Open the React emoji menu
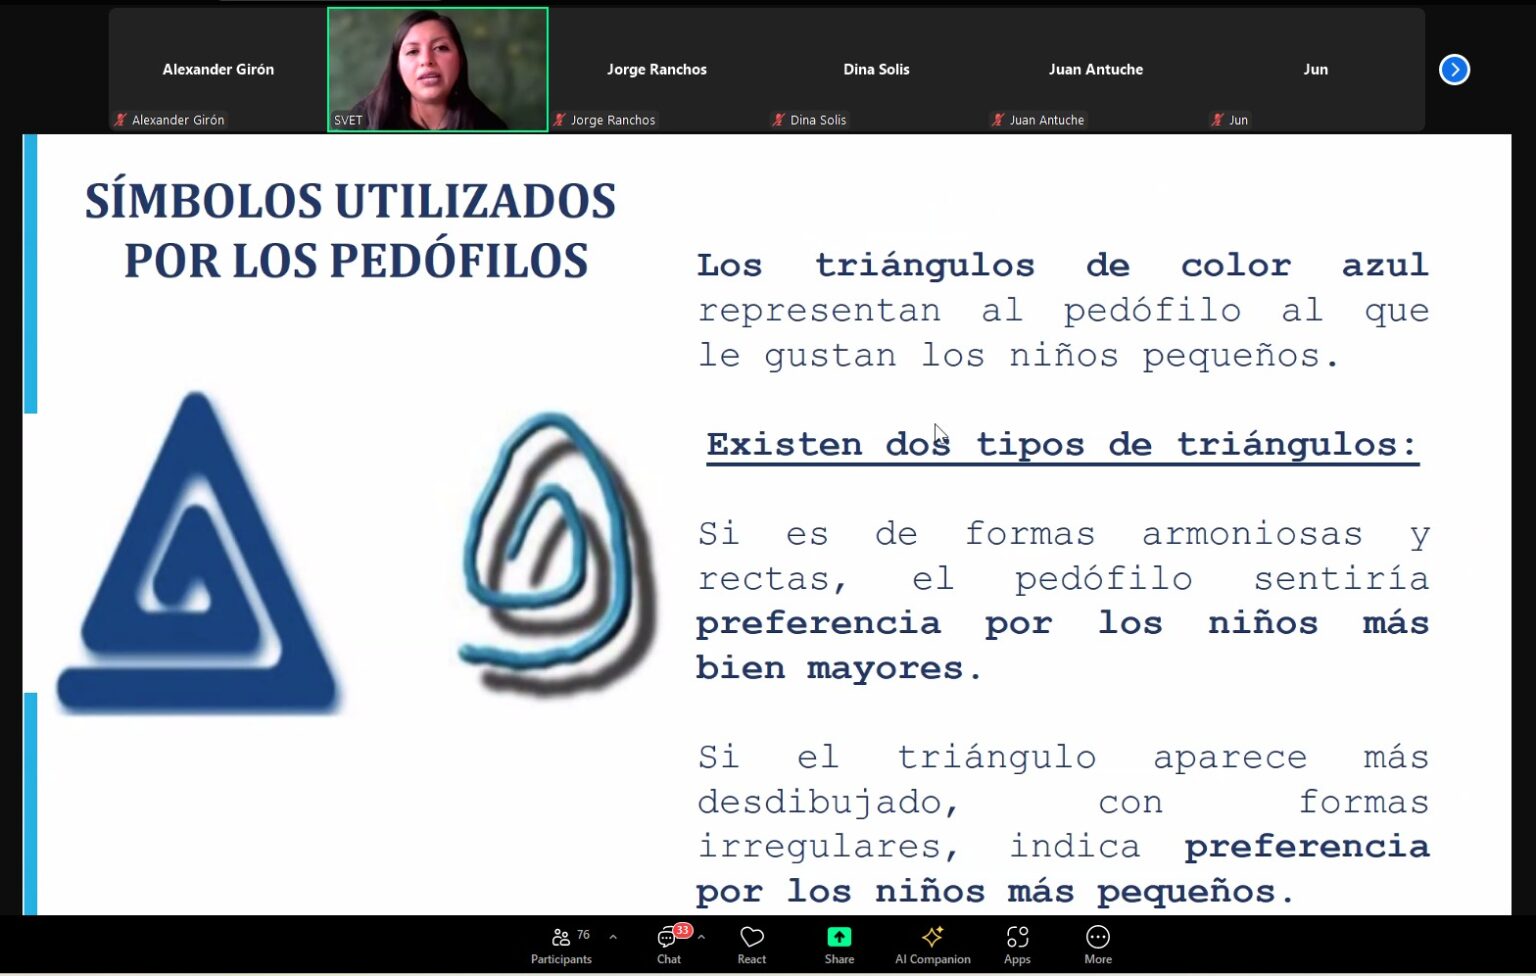Image resolution: width=1536 pixels, height=976 pixels. pyautogui.click(x=751, y=944)
